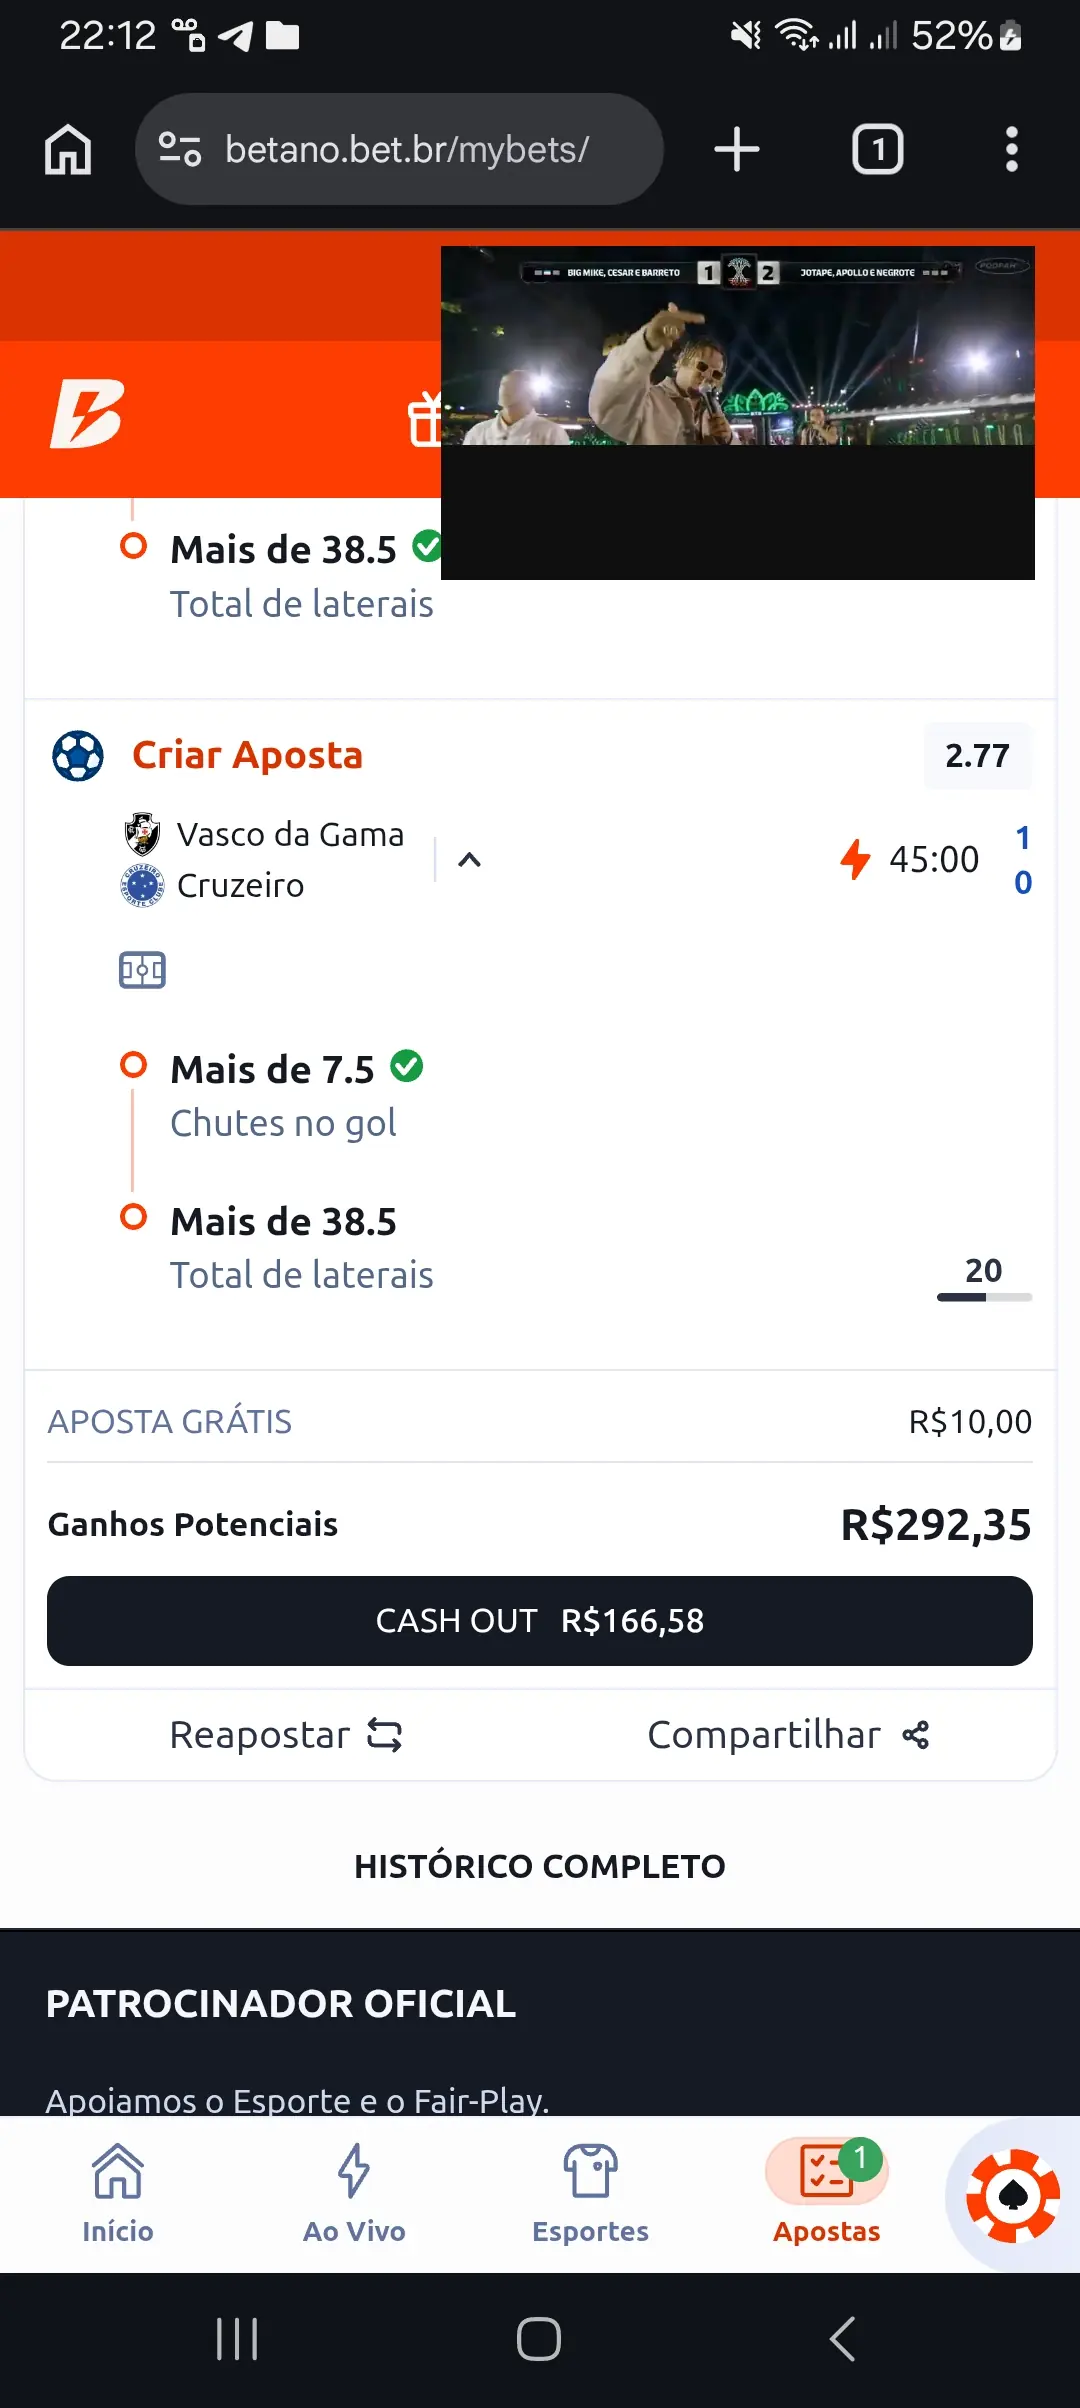1080x2408 pixels.
Task: Collapse the Vasco da Gama vs Cruzeiro details
Action: (x=469, y=860)
